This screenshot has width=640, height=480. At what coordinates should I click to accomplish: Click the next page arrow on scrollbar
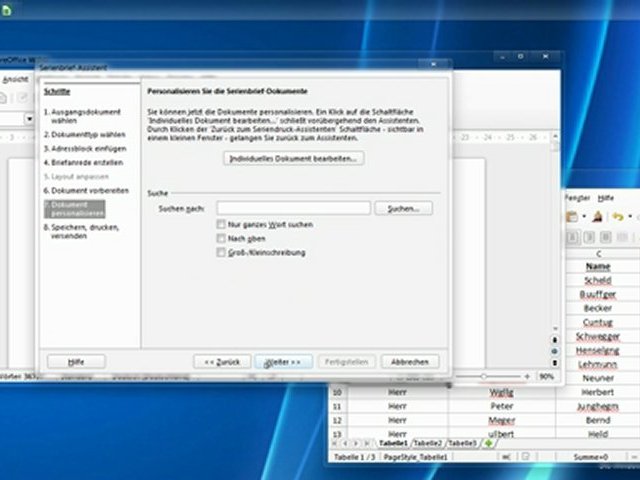tap(555, 364)
